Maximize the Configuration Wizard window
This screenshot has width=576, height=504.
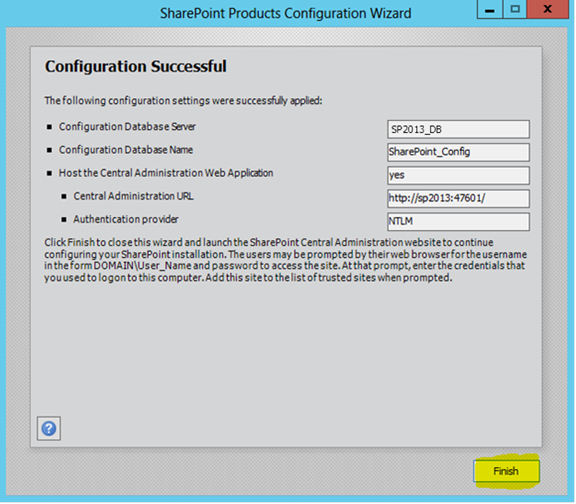(x=515, y=9)
